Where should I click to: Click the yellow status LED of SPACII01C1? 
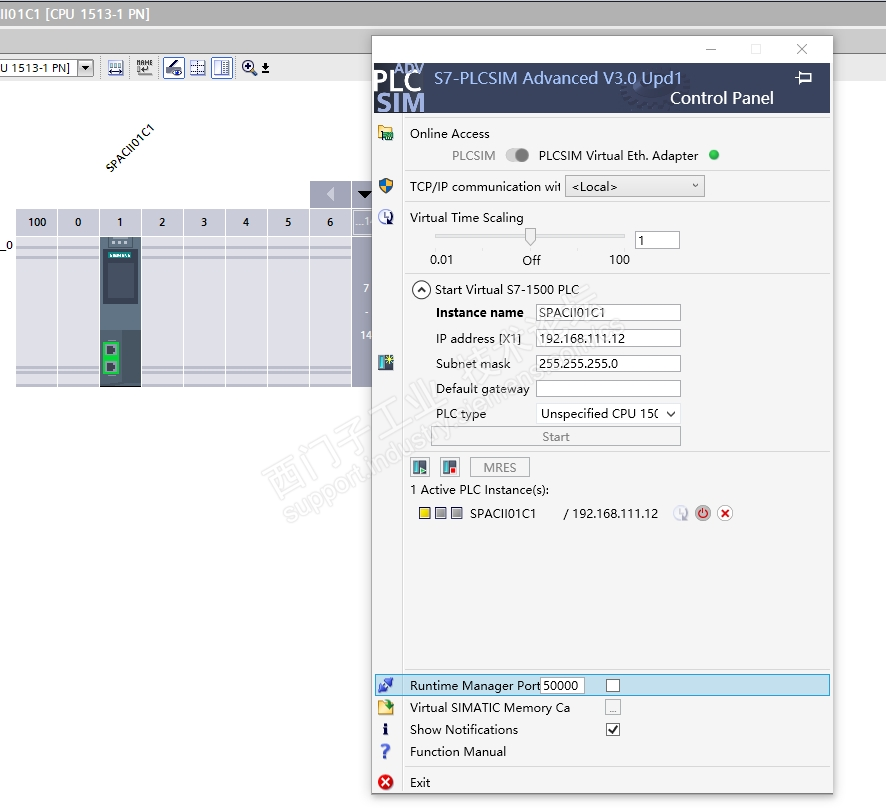click(425, 513)
